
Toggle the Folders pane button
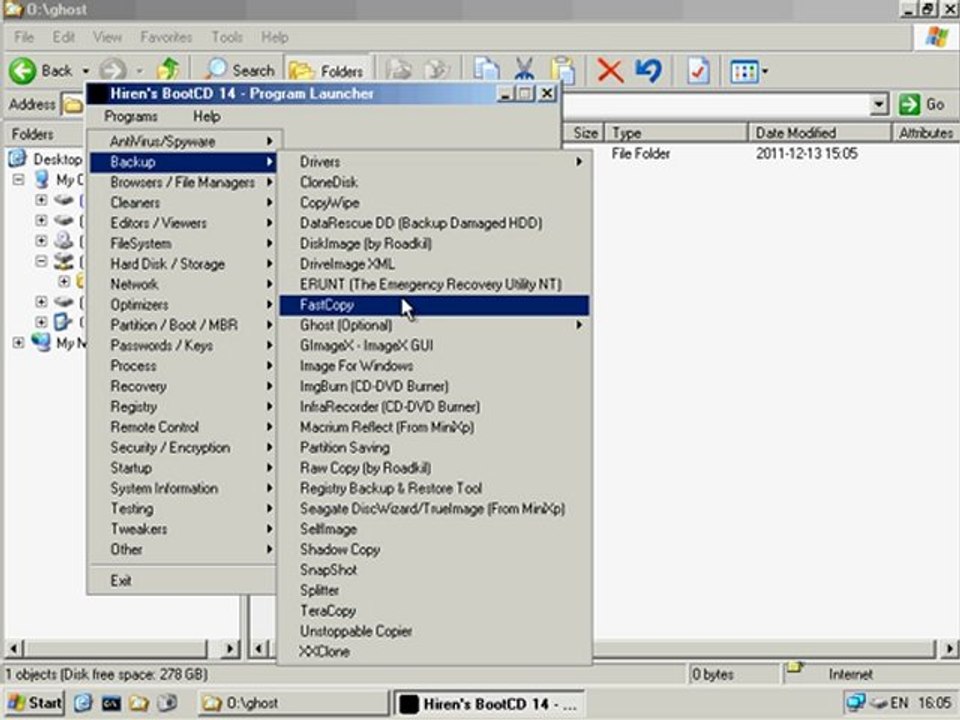tap(326, 72)
